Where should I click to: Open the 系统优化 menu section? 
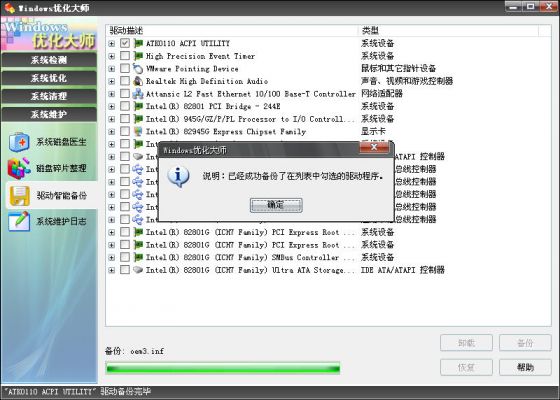[49, 78]
